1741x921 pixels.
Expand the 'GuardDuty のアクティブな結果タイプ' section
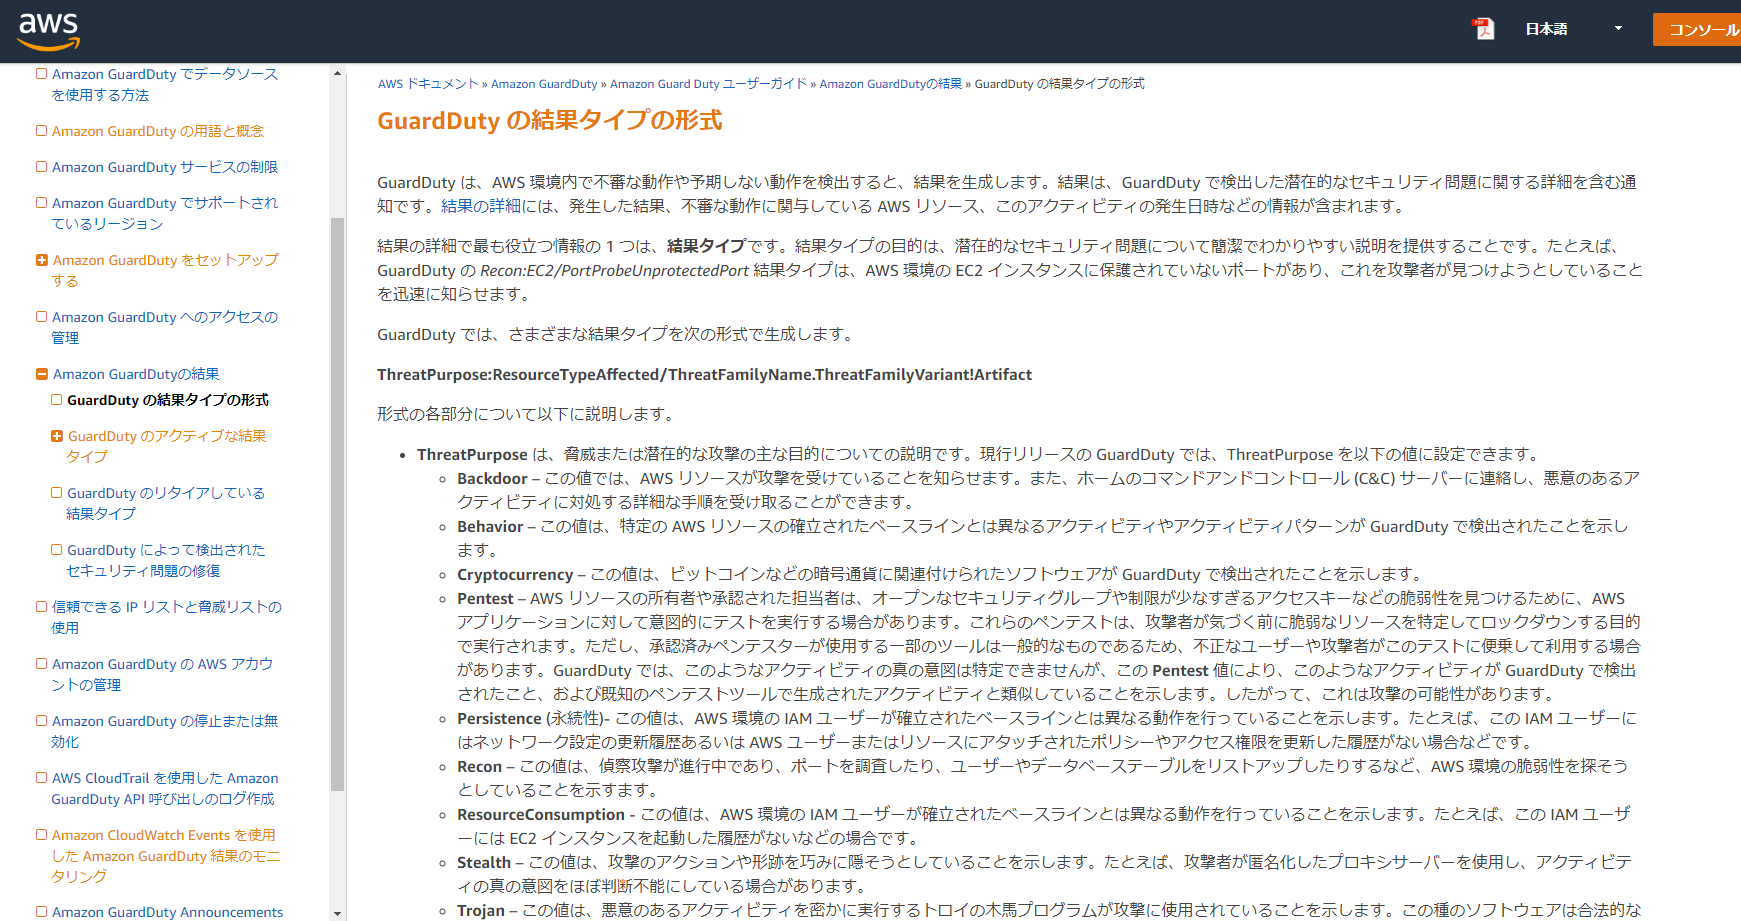point(57,436)
